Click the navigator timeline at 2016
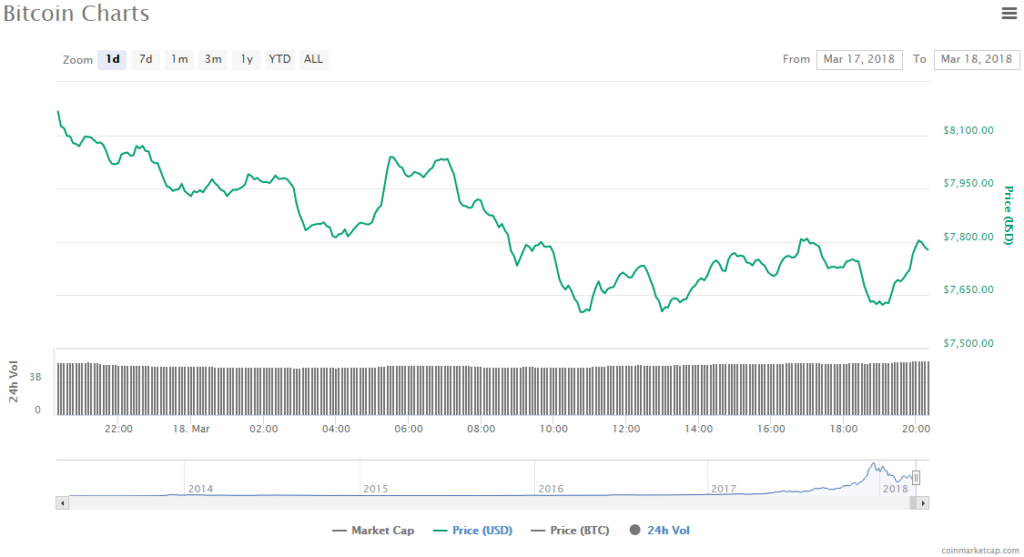 point(550,488)
